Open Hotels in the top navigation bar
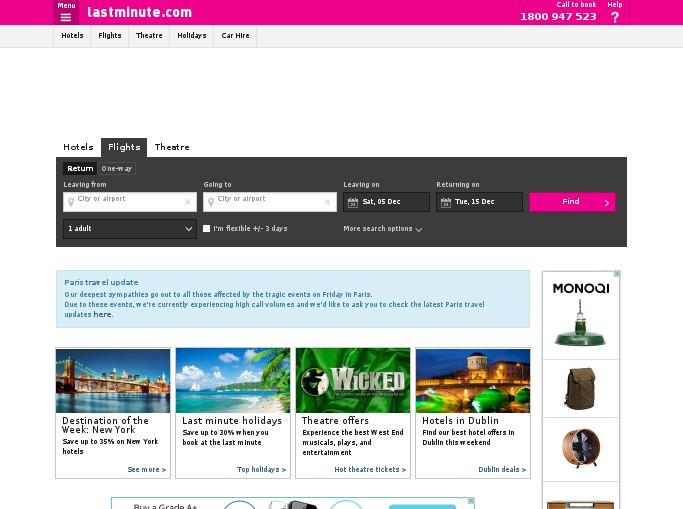 (x=72, y=36)
